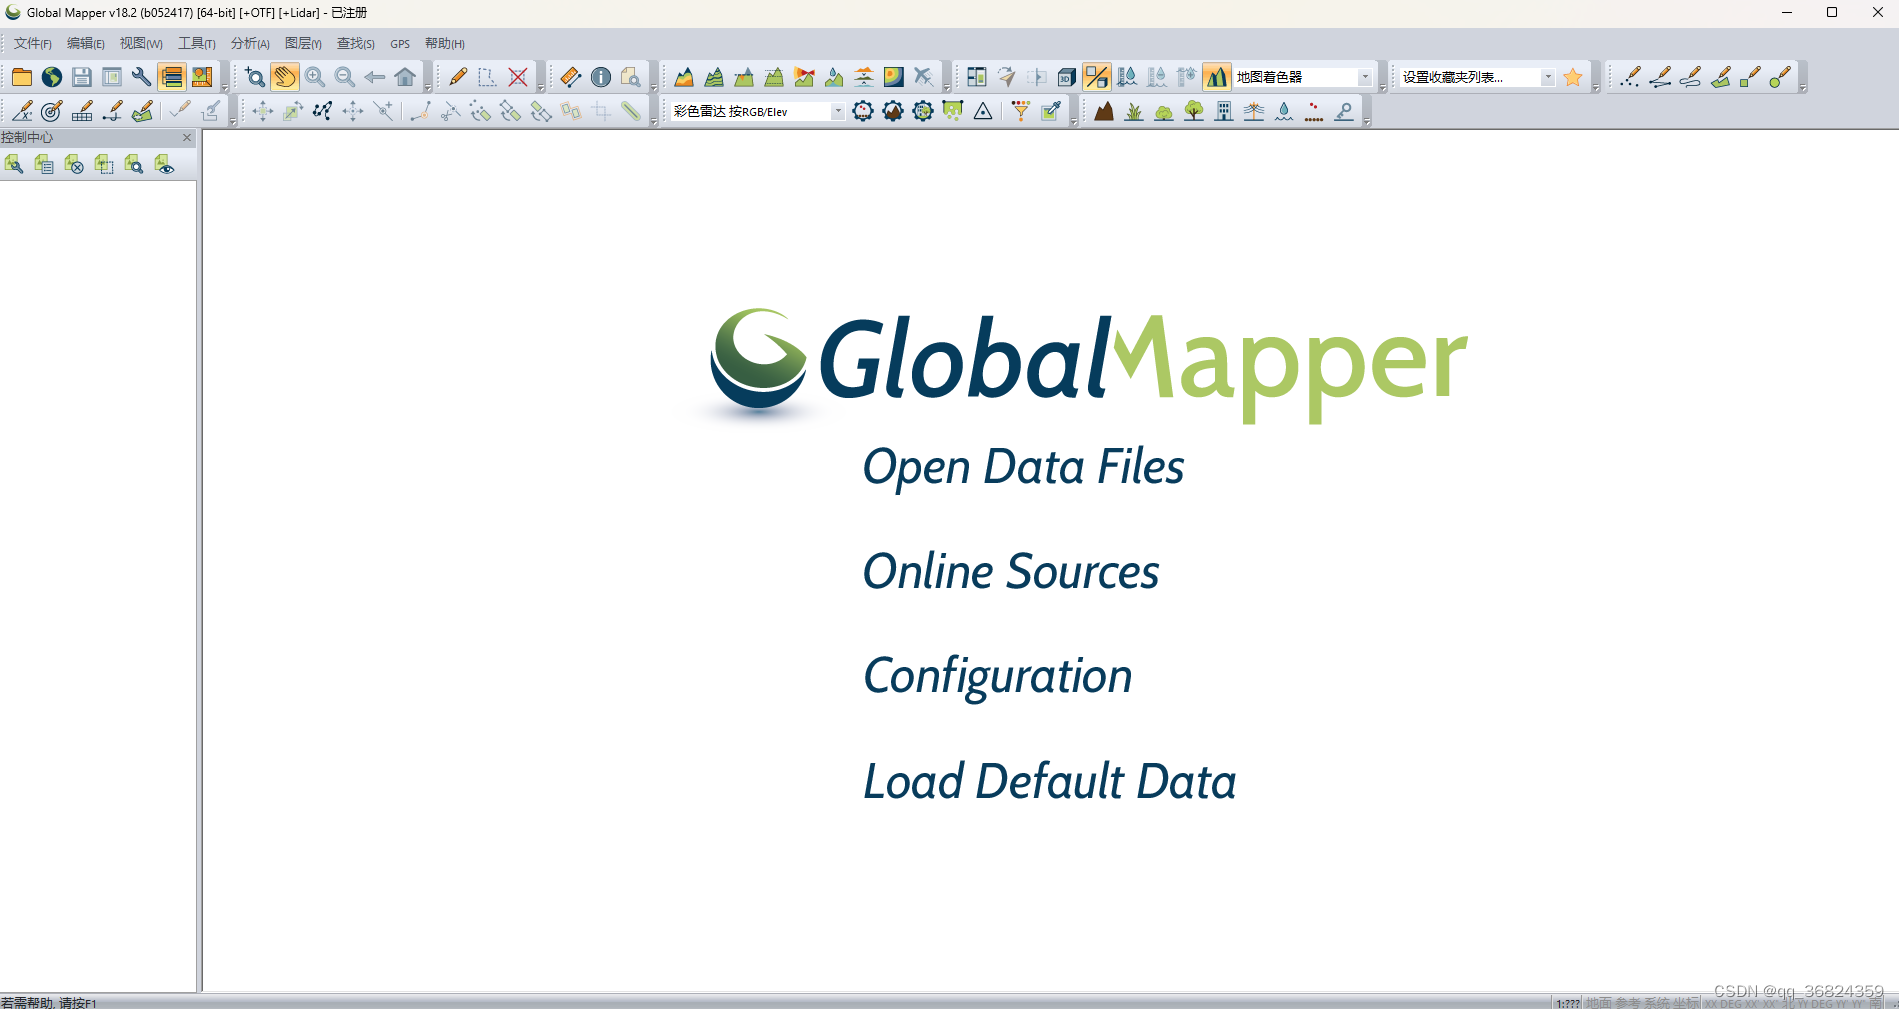Open the online sources globe icon

pyautogui.click(x=52, y=77)
